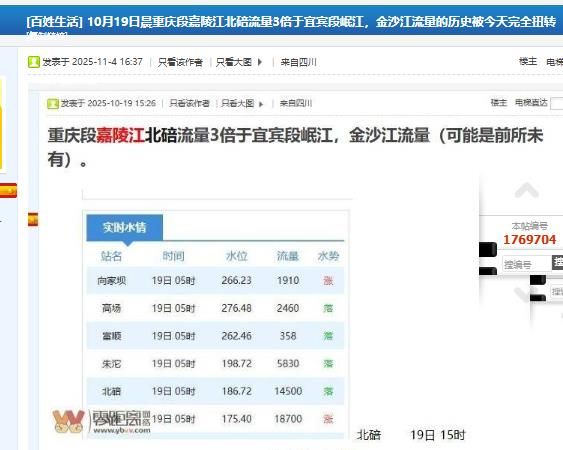Click the green author avatar icon beside 2025-11-4
The width and height of the screenshot is (563, 450).
tap(33, 62)
